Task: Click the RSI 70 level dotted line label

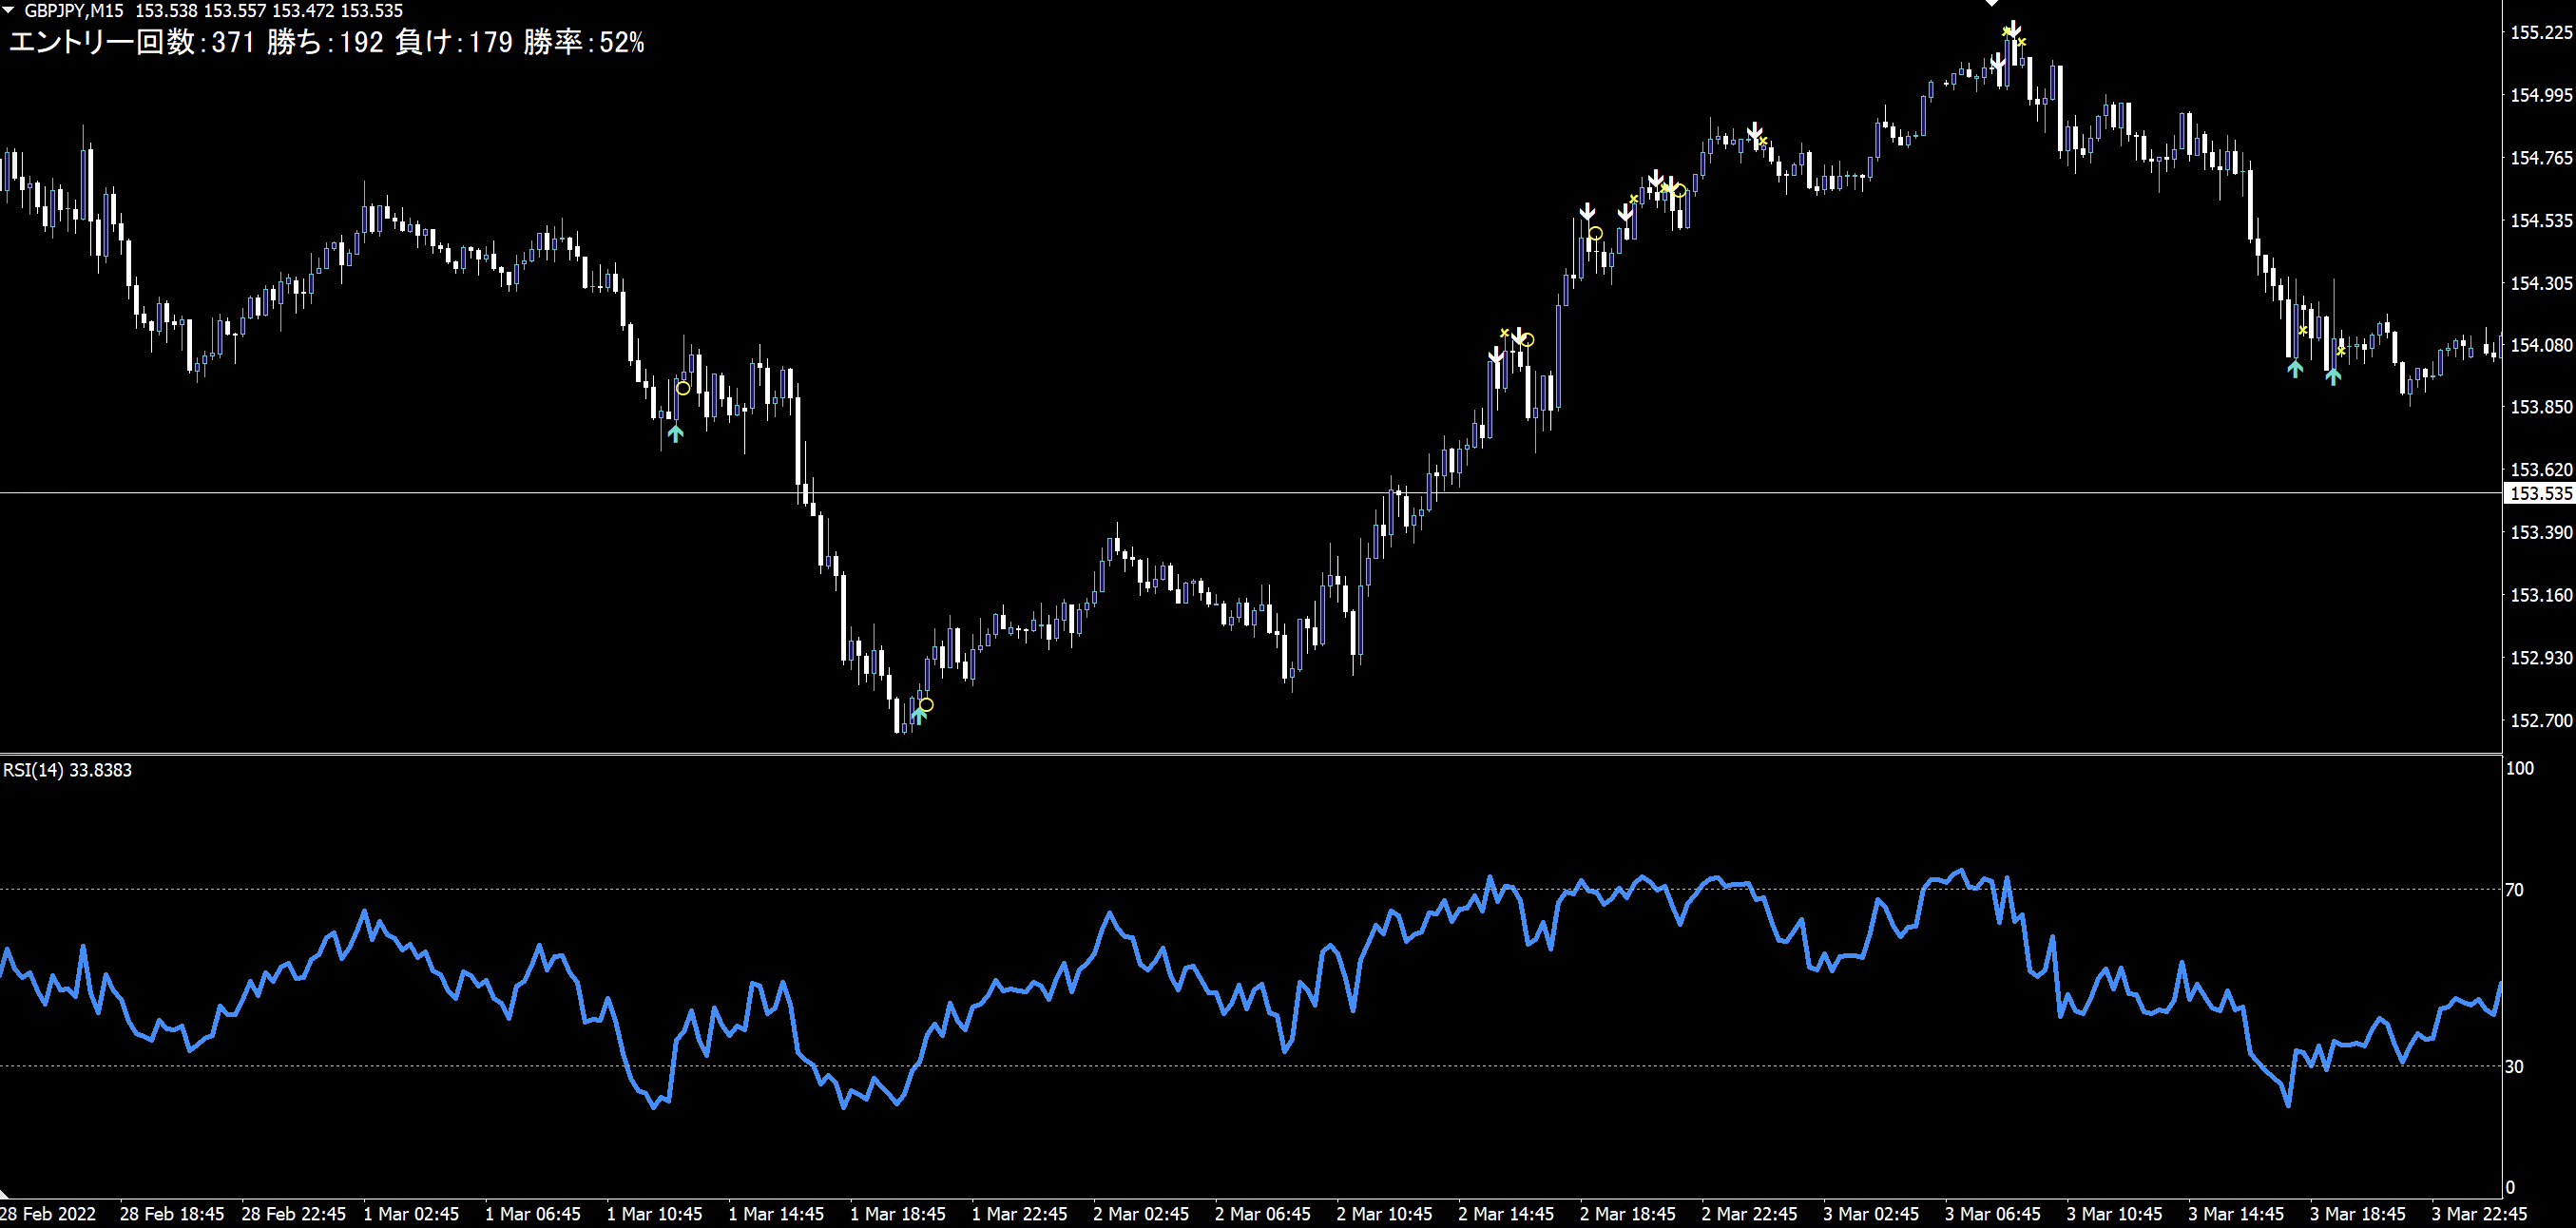Action: (2514, 889)
